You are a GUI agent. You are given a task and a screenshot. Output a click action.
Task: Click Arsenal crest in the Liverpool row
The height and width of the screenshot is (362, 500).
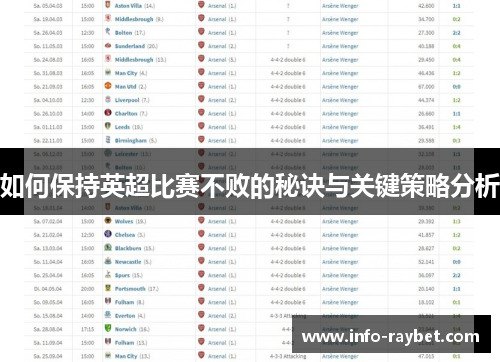pyautogui.click(x=201, y=99)
